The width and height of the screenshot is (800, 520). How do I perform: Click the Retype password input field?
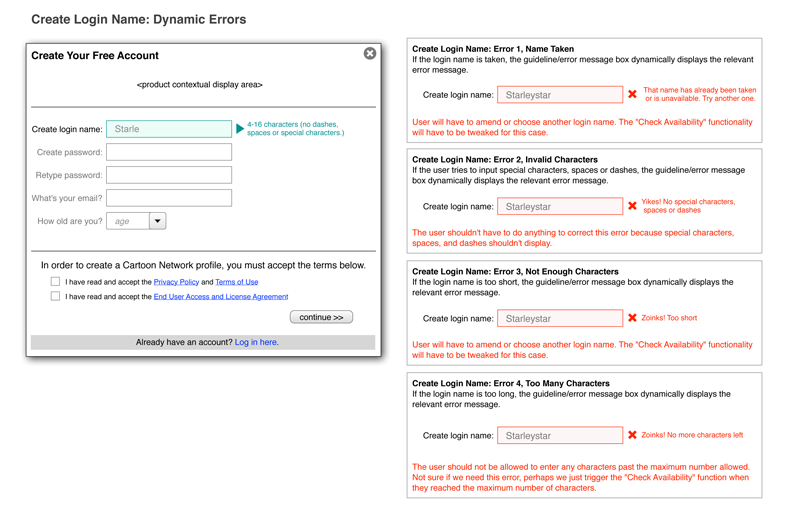[169, 175]
